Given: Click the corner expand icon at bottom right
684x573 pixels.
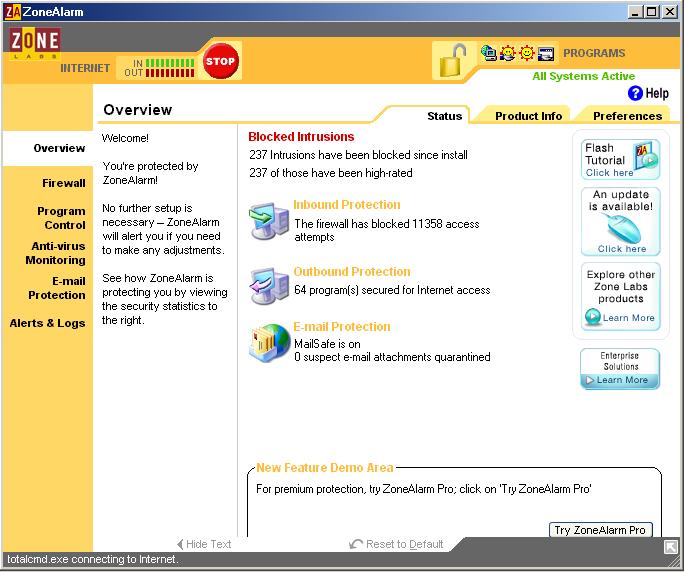Looking at the screenshot, I should (x=671, y=546).
